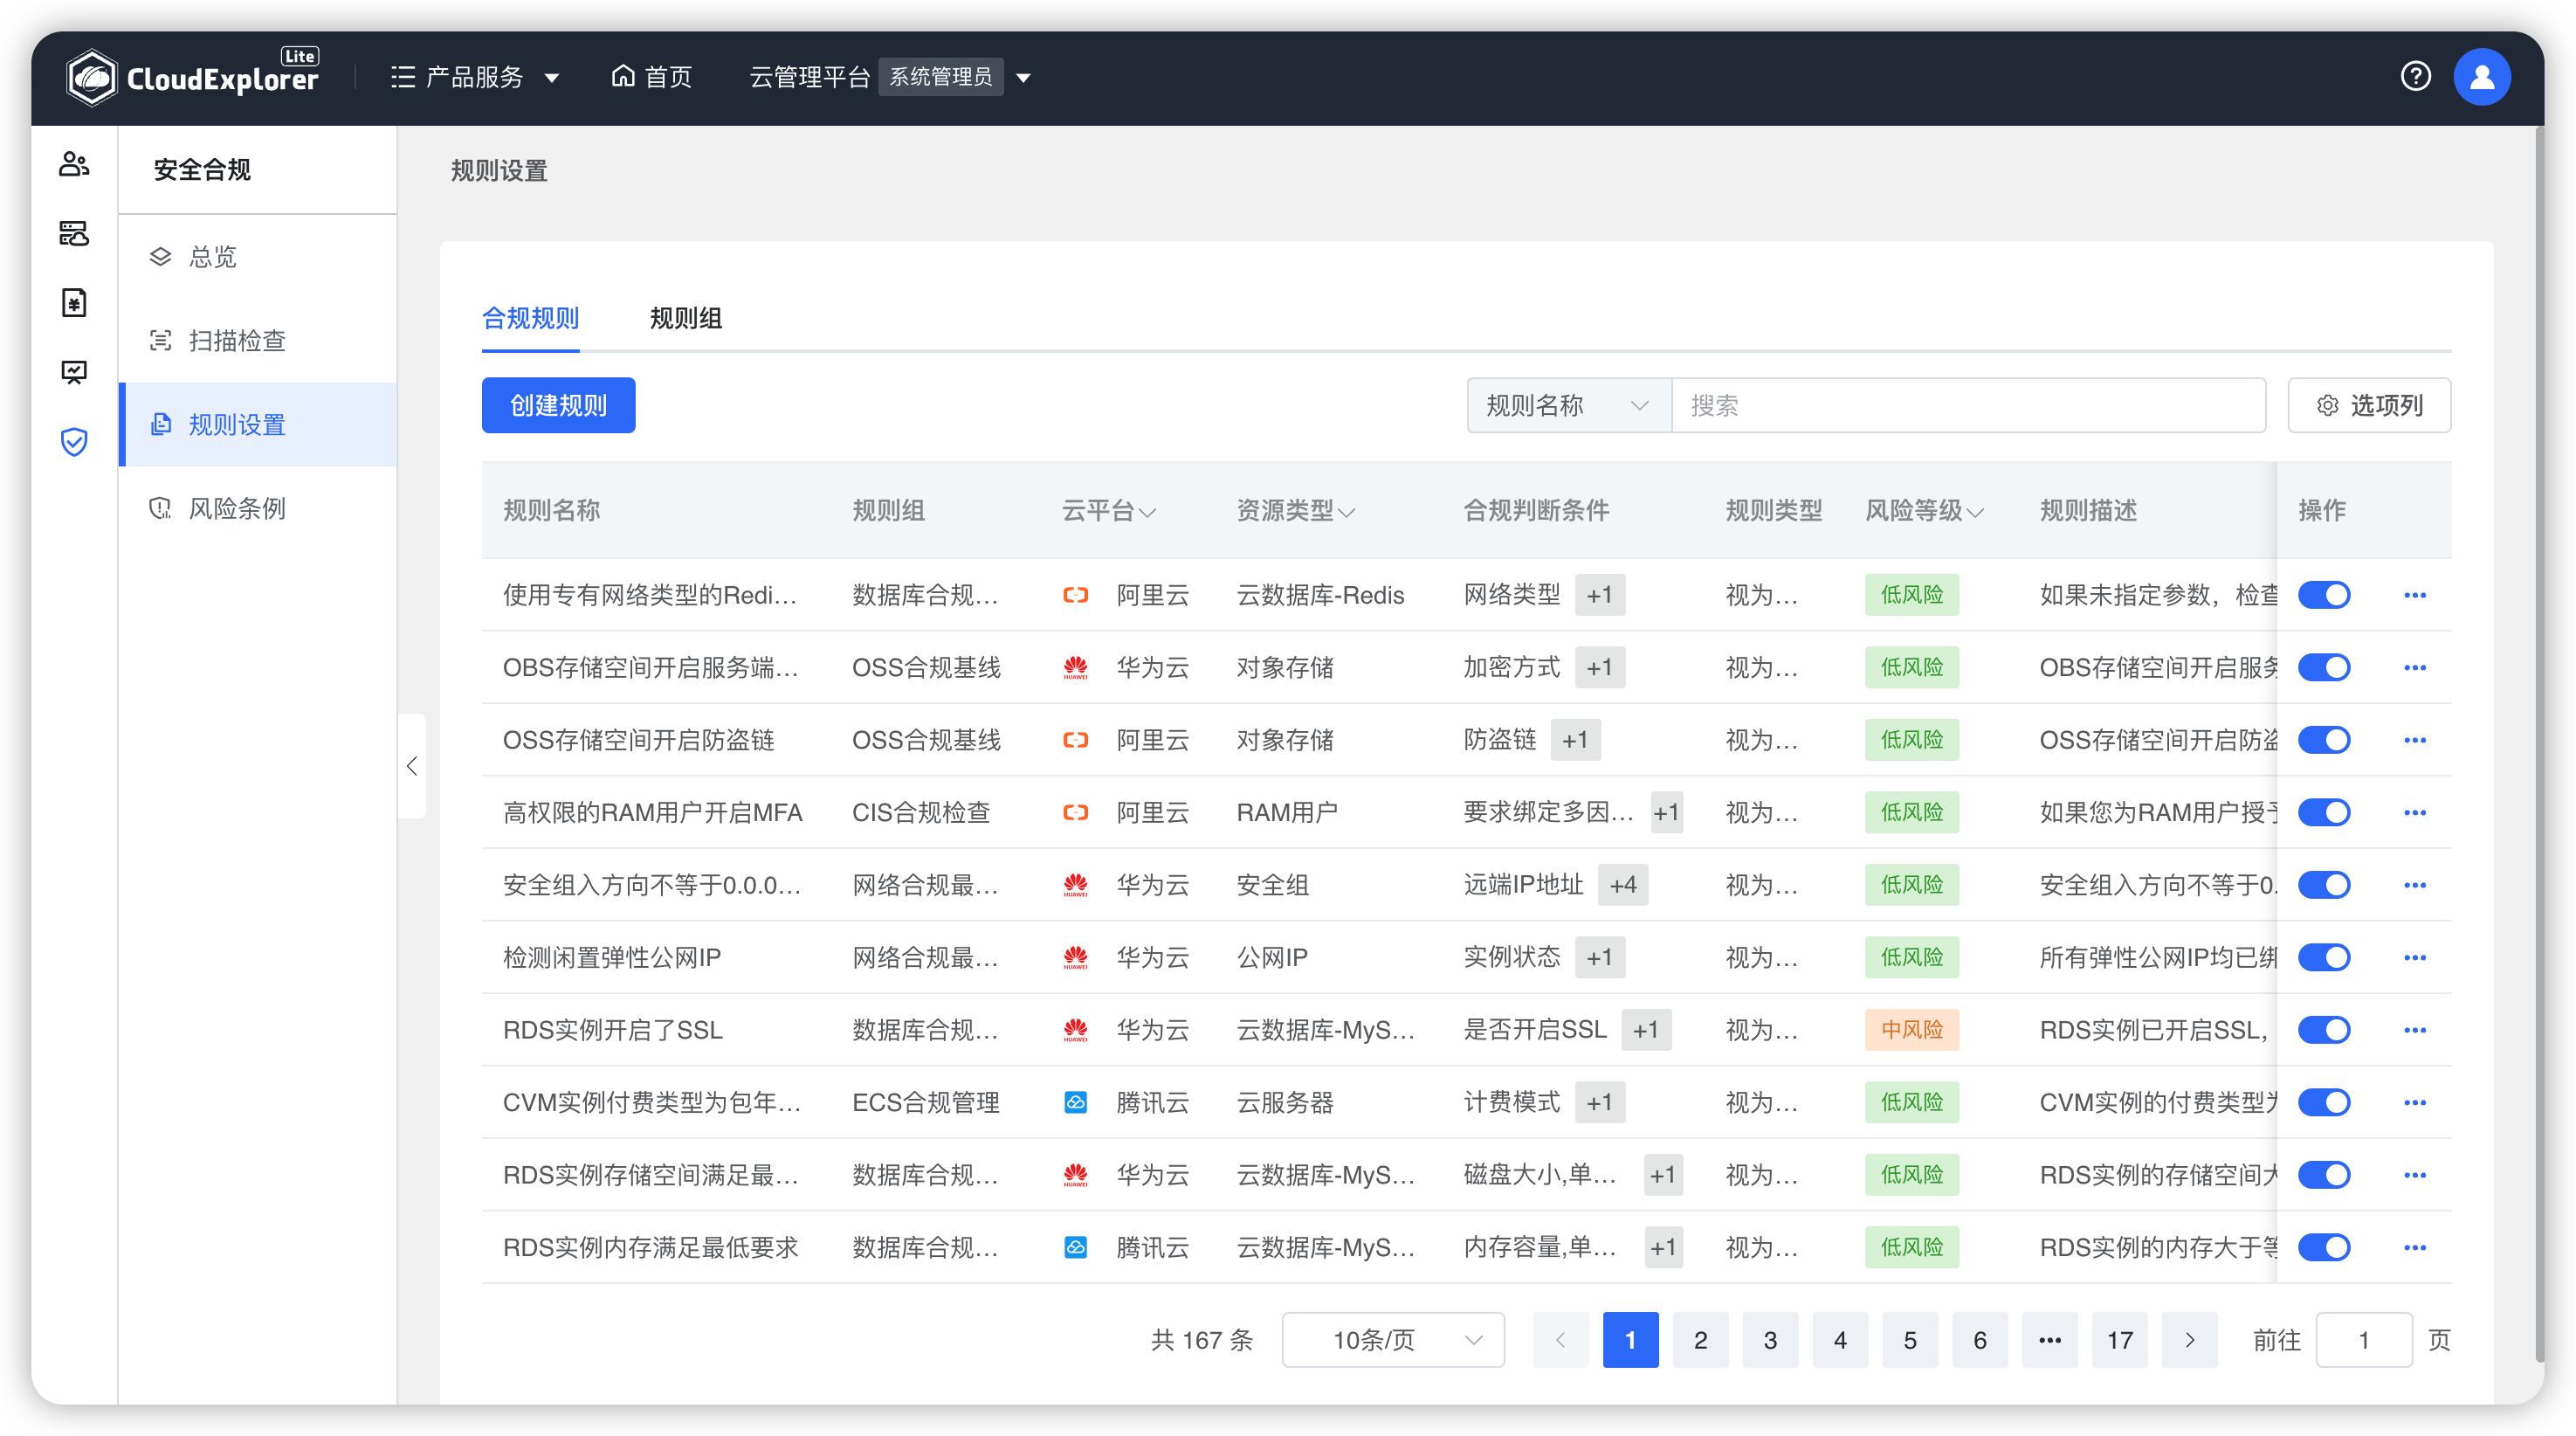Click the 搜索 search input field

(x=1968, y=405)
